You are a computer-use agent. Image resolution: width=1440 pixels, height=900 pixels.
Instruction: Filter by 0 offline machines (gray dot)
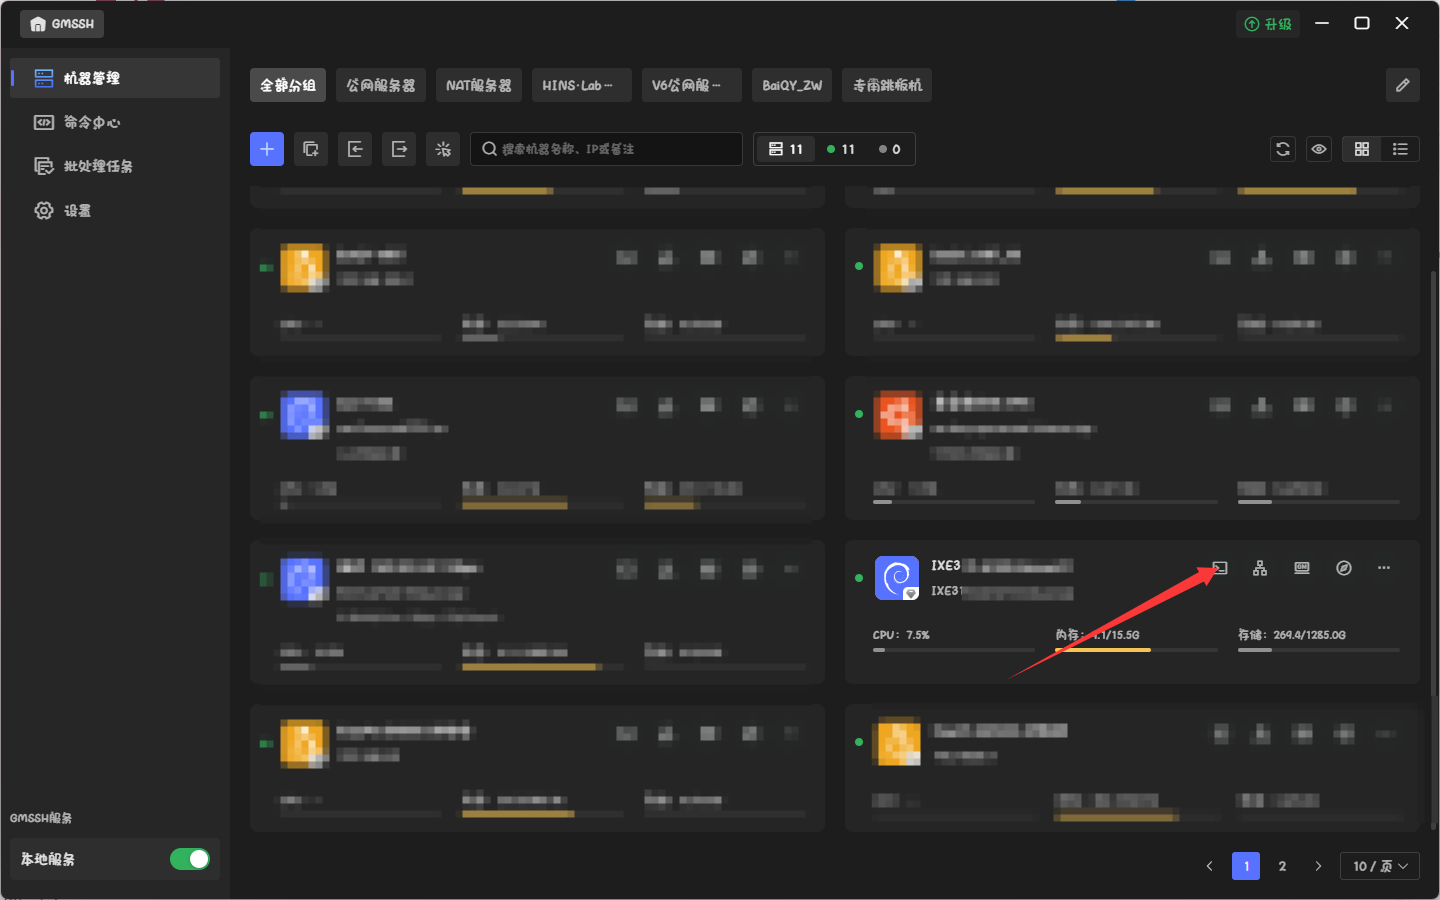[x=890, y=149]
